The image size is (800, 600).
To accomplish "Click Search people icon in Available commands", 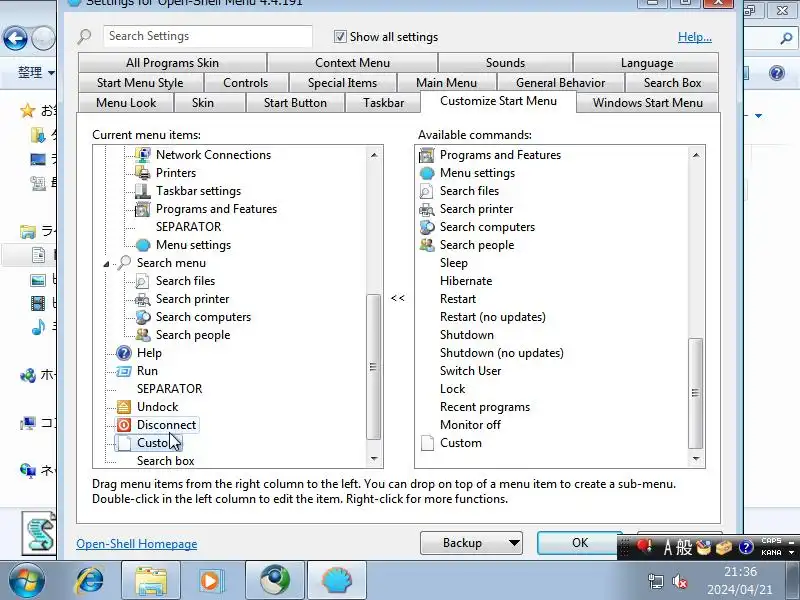I will click(427, 245).
